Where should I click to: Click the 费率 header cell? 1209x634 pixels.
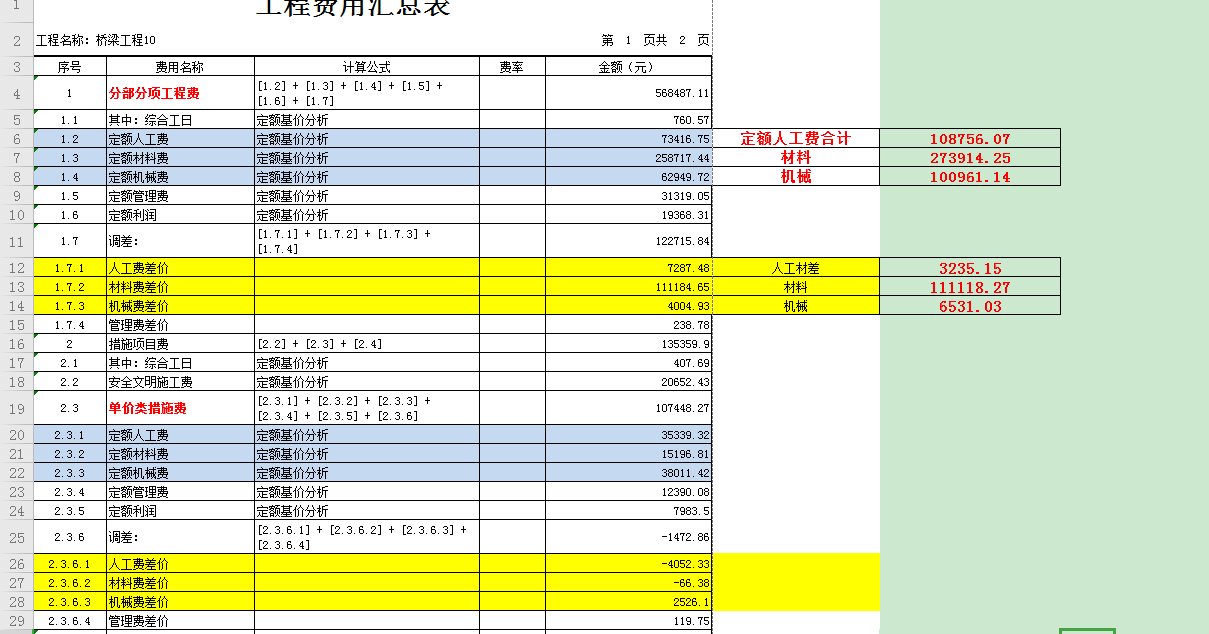point(512,67)
